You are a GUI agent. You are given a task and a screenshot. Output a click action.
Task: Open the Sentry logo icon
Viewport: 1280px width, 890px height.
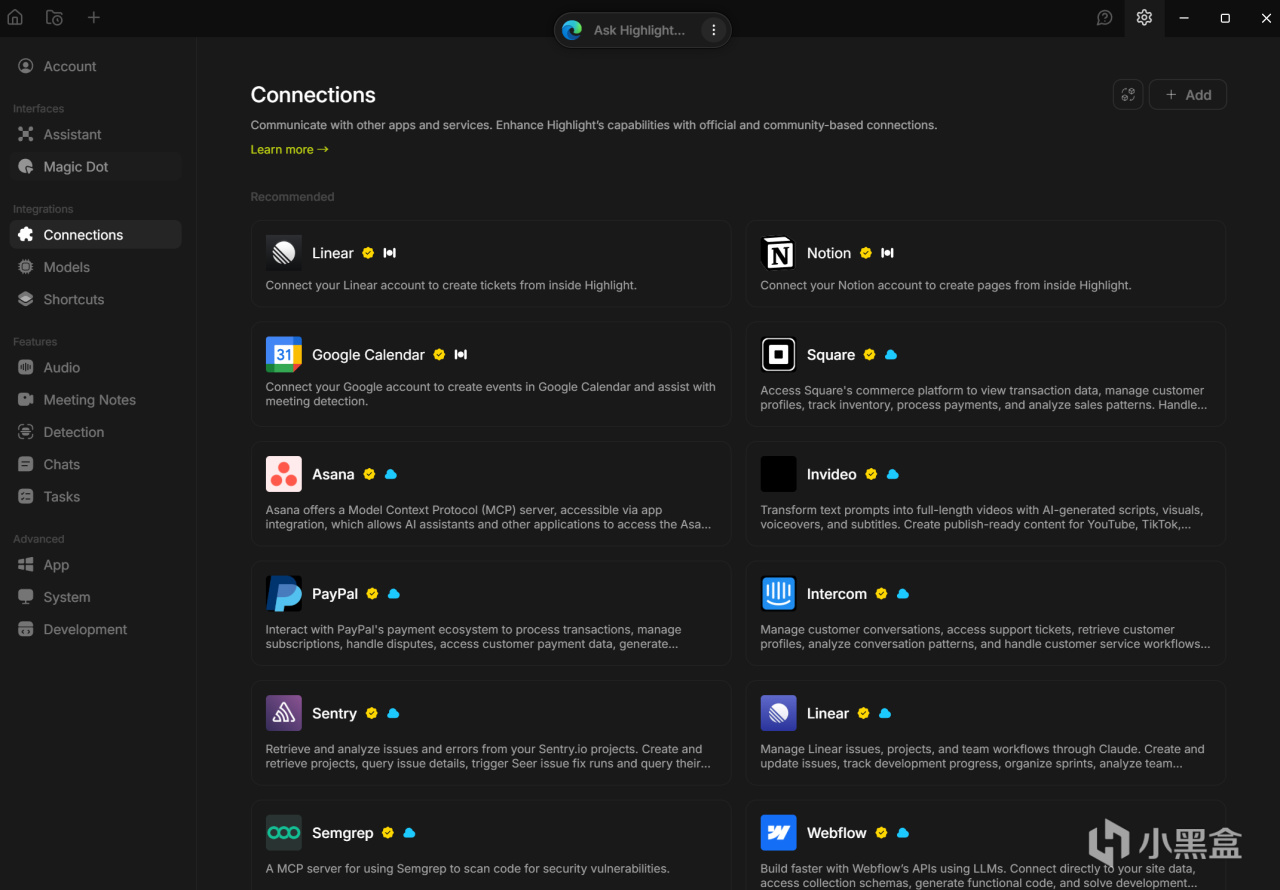284,713
